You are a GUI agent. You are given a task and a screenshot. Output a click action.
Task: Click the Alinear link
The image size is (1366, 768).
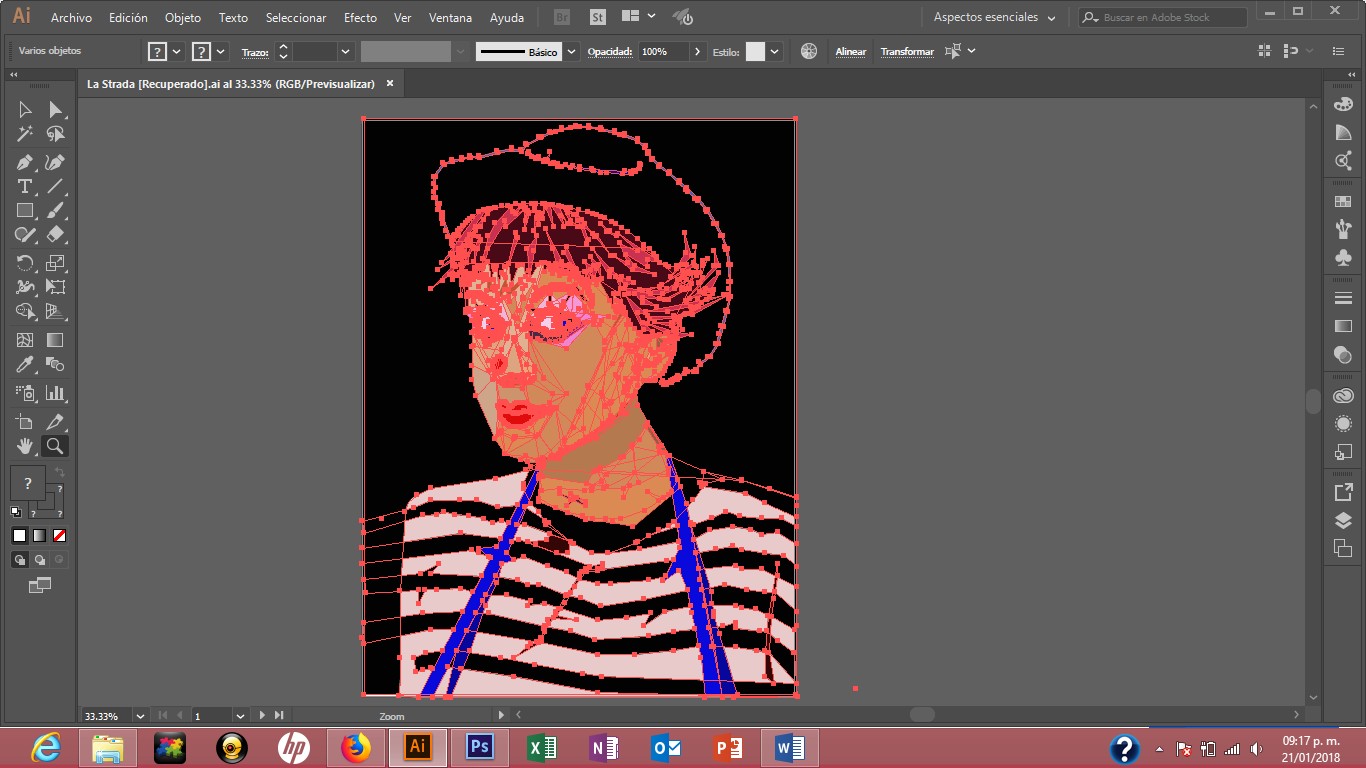pyautogui.click(x=851, y=51)
